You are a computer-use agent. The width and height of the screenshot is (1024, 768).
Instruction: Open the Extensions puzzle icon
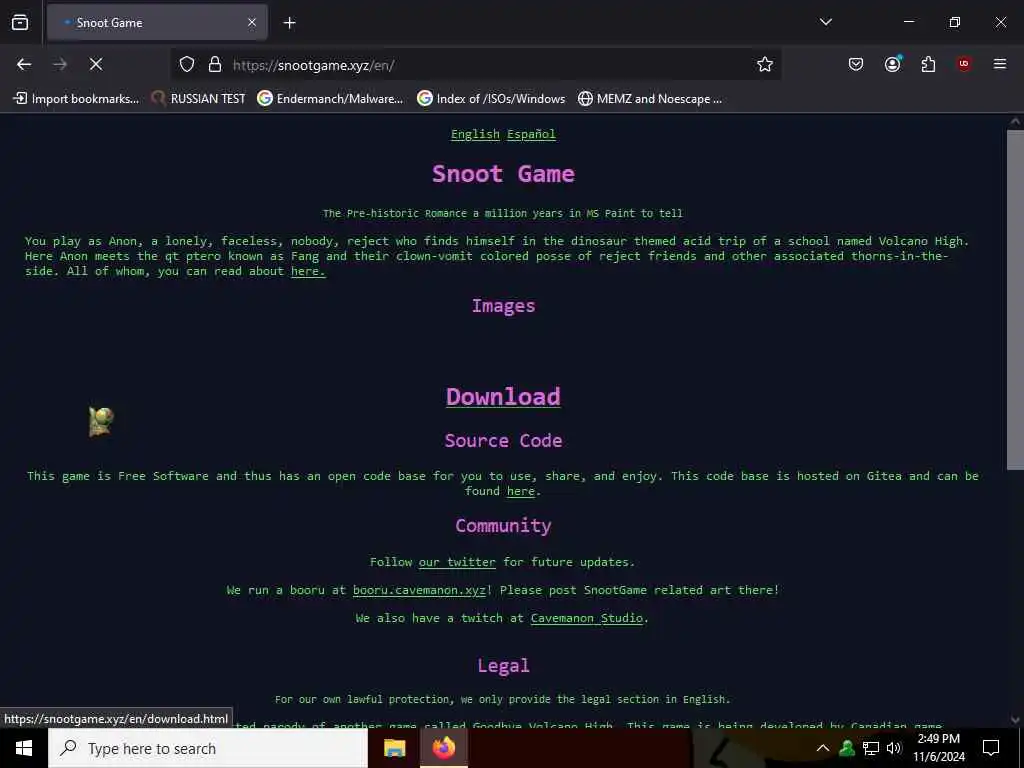point(928,64)
